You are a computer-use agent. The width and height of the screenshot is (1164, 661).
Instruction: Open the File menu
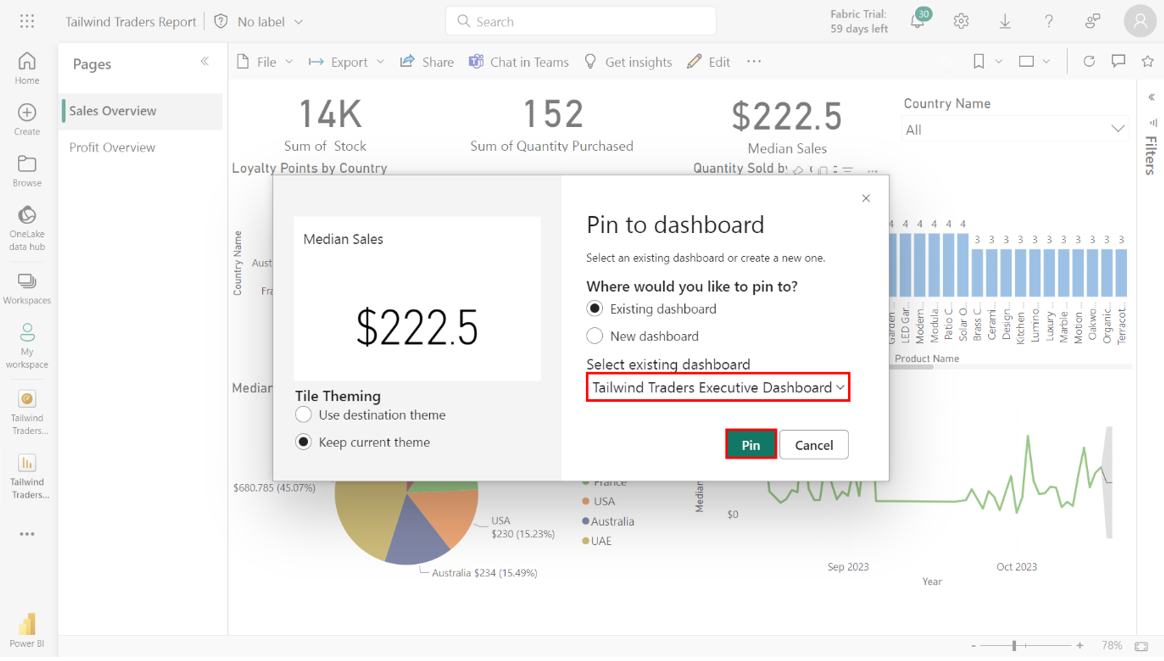265,62
